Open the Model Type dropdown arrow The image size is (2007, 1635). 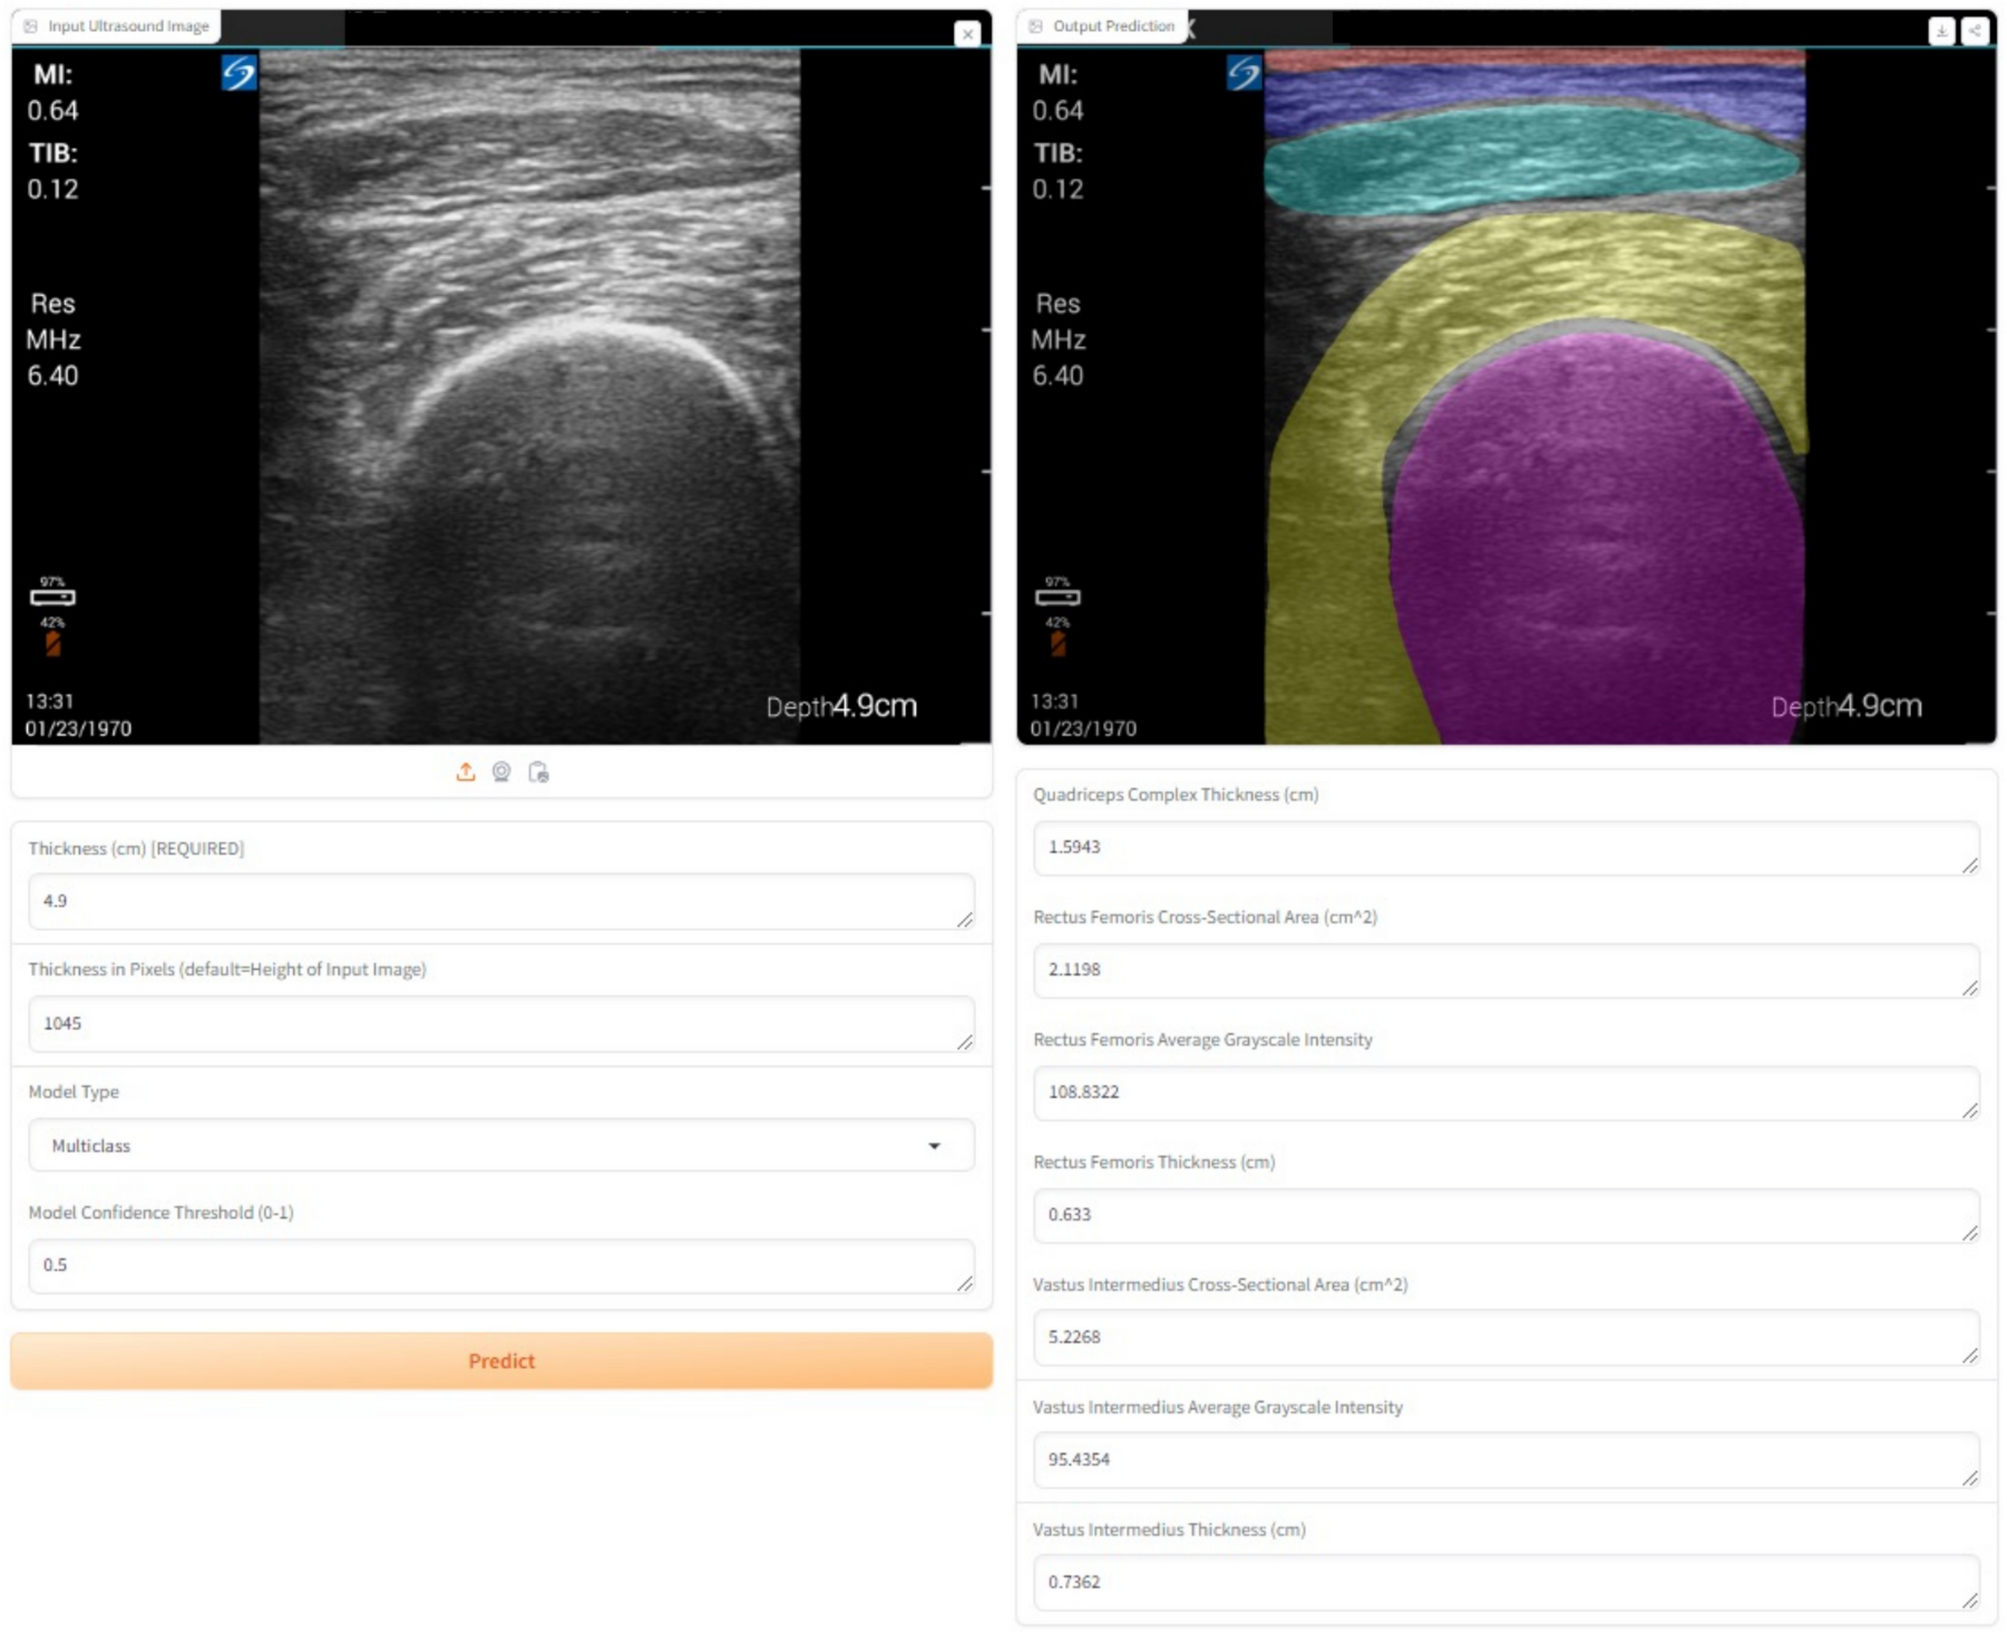point(934,1145)
